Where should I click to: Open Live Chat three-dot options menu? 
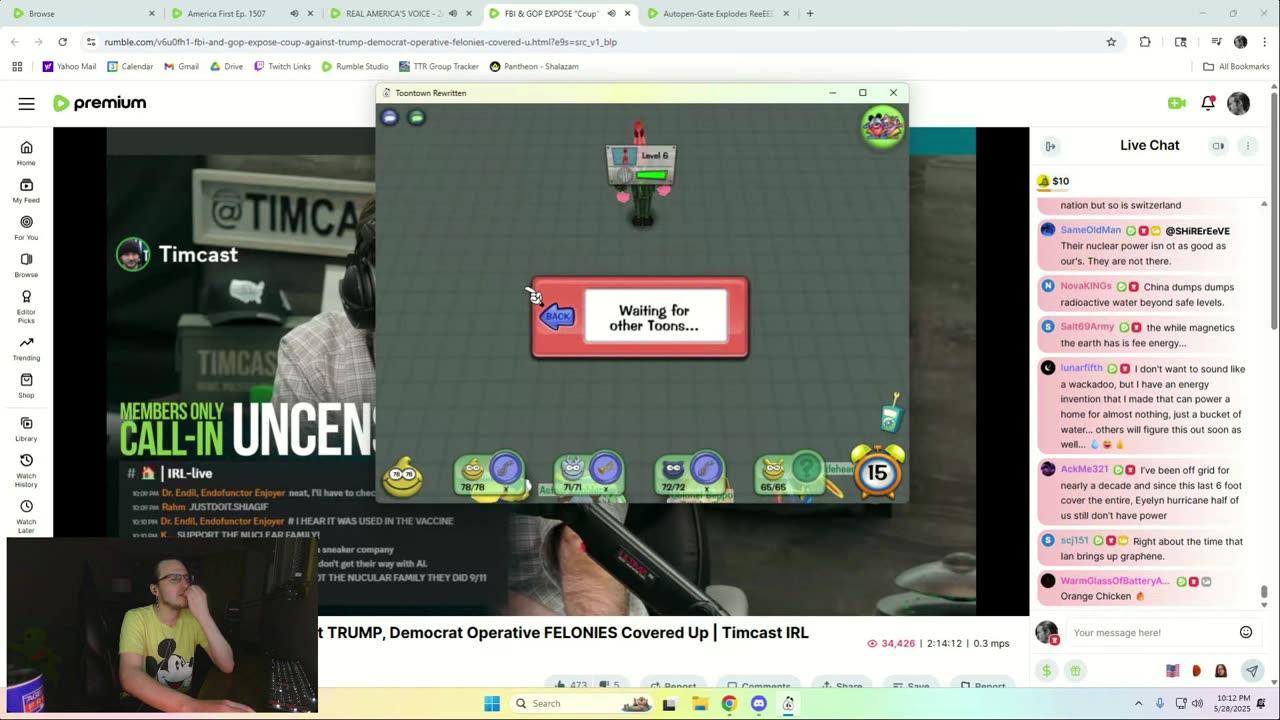1247,146
